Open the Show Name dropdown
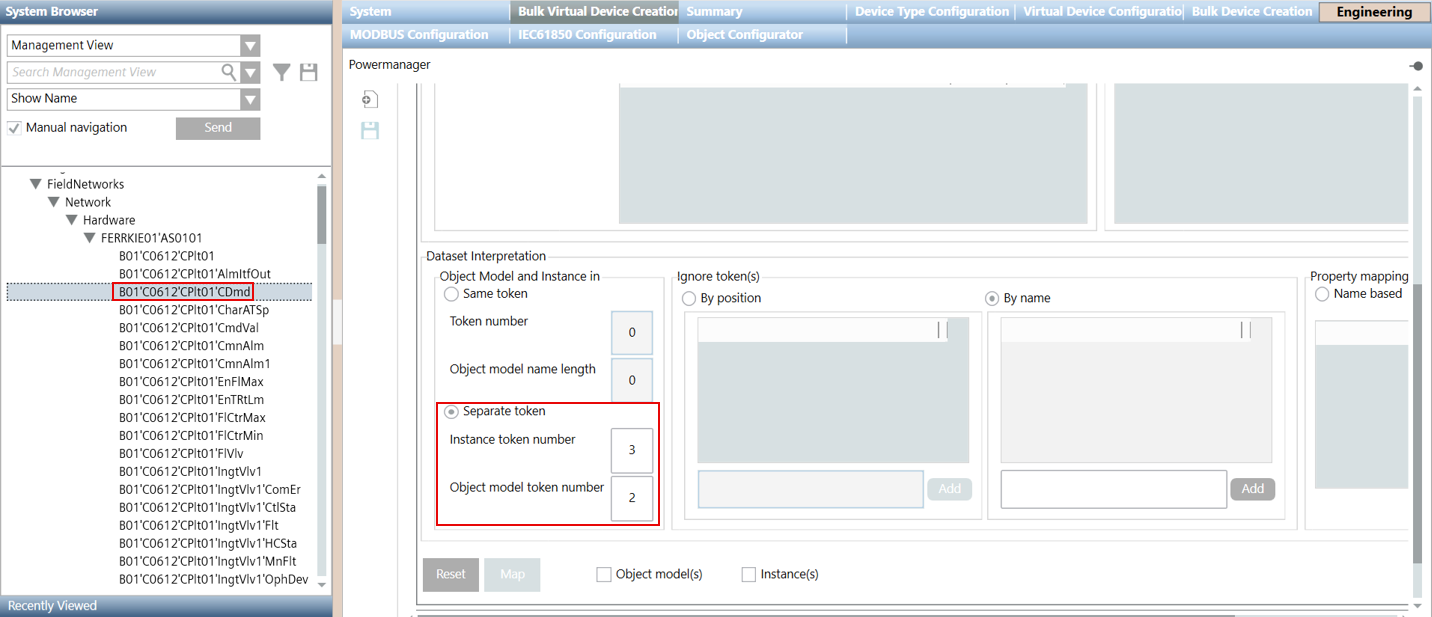 250,99
